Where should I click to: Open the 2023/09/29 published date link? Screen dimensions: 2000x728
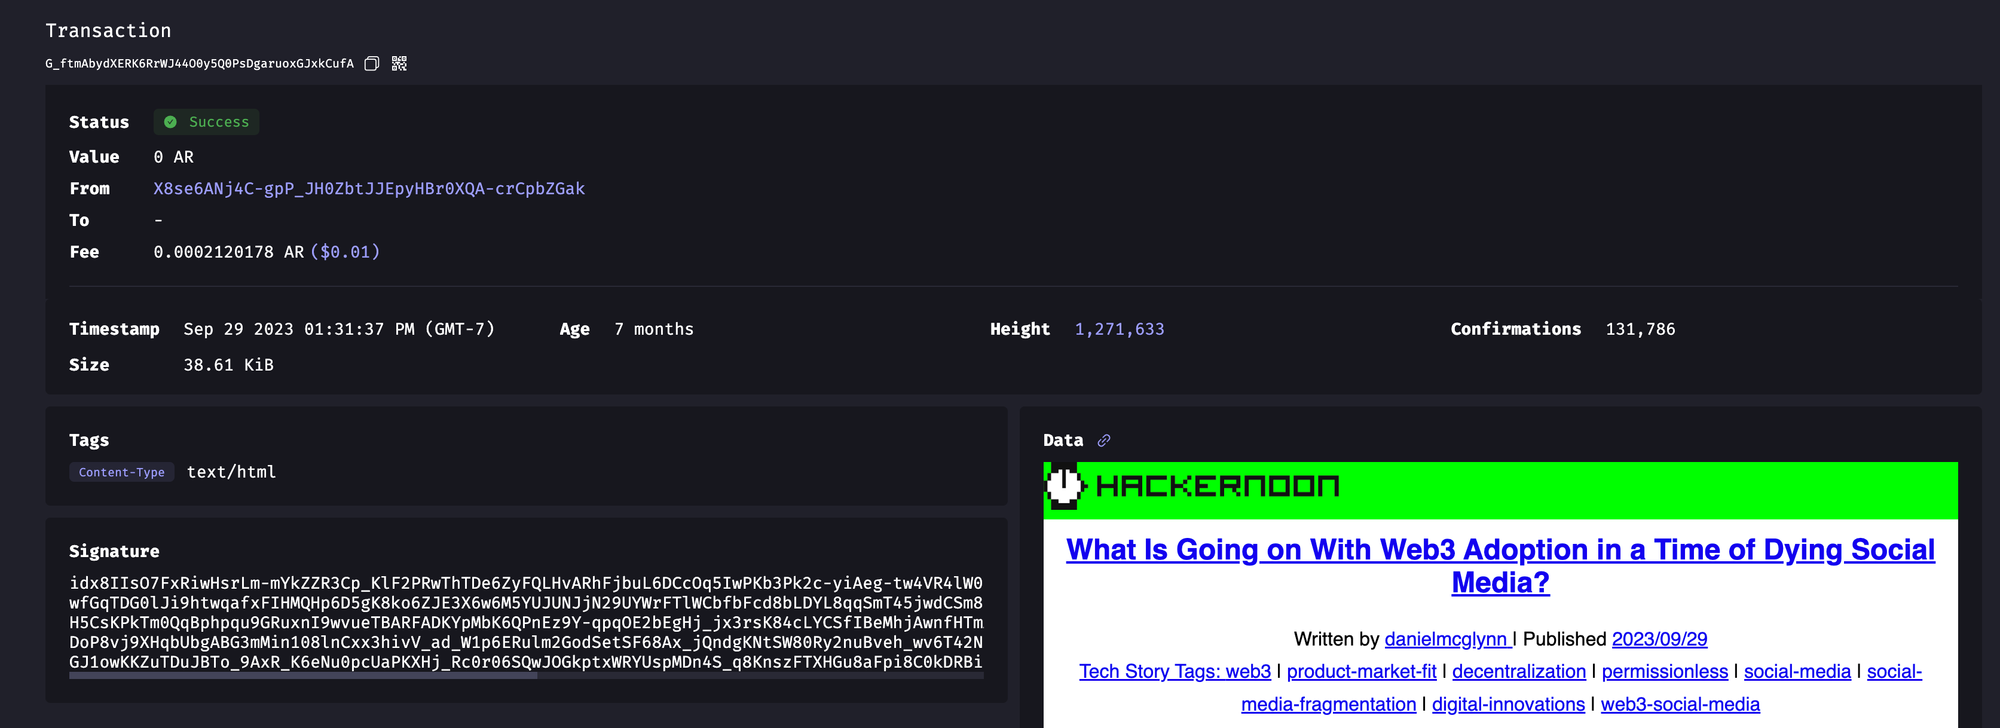tap(1659, 639)
